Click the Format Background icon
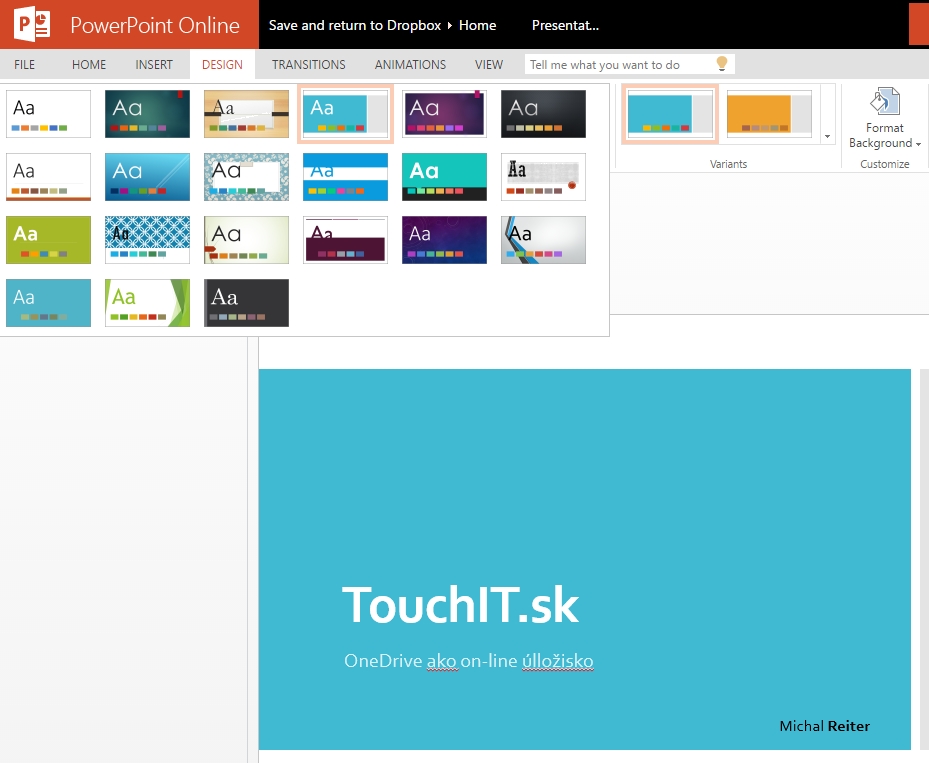 [884, 102]
